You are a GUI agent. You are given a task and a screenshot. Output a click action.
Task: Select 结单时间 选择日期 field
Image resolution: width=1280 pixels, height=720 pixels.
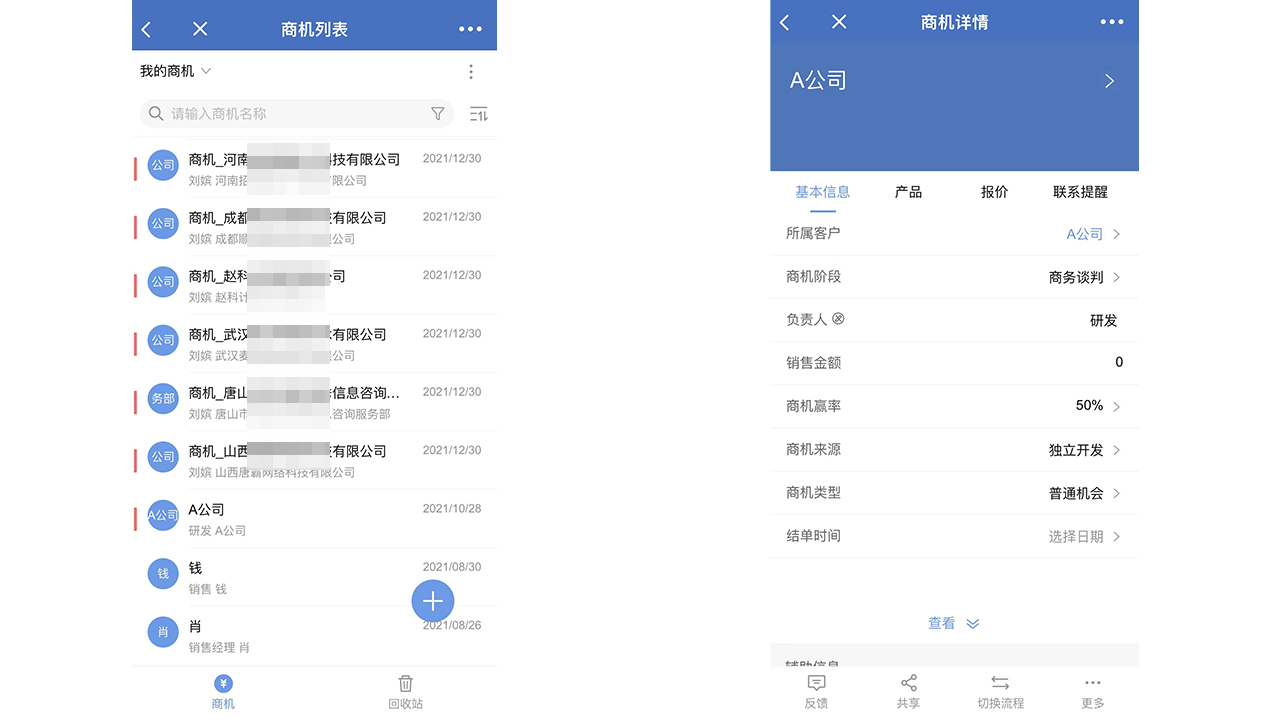point(1084,537)
